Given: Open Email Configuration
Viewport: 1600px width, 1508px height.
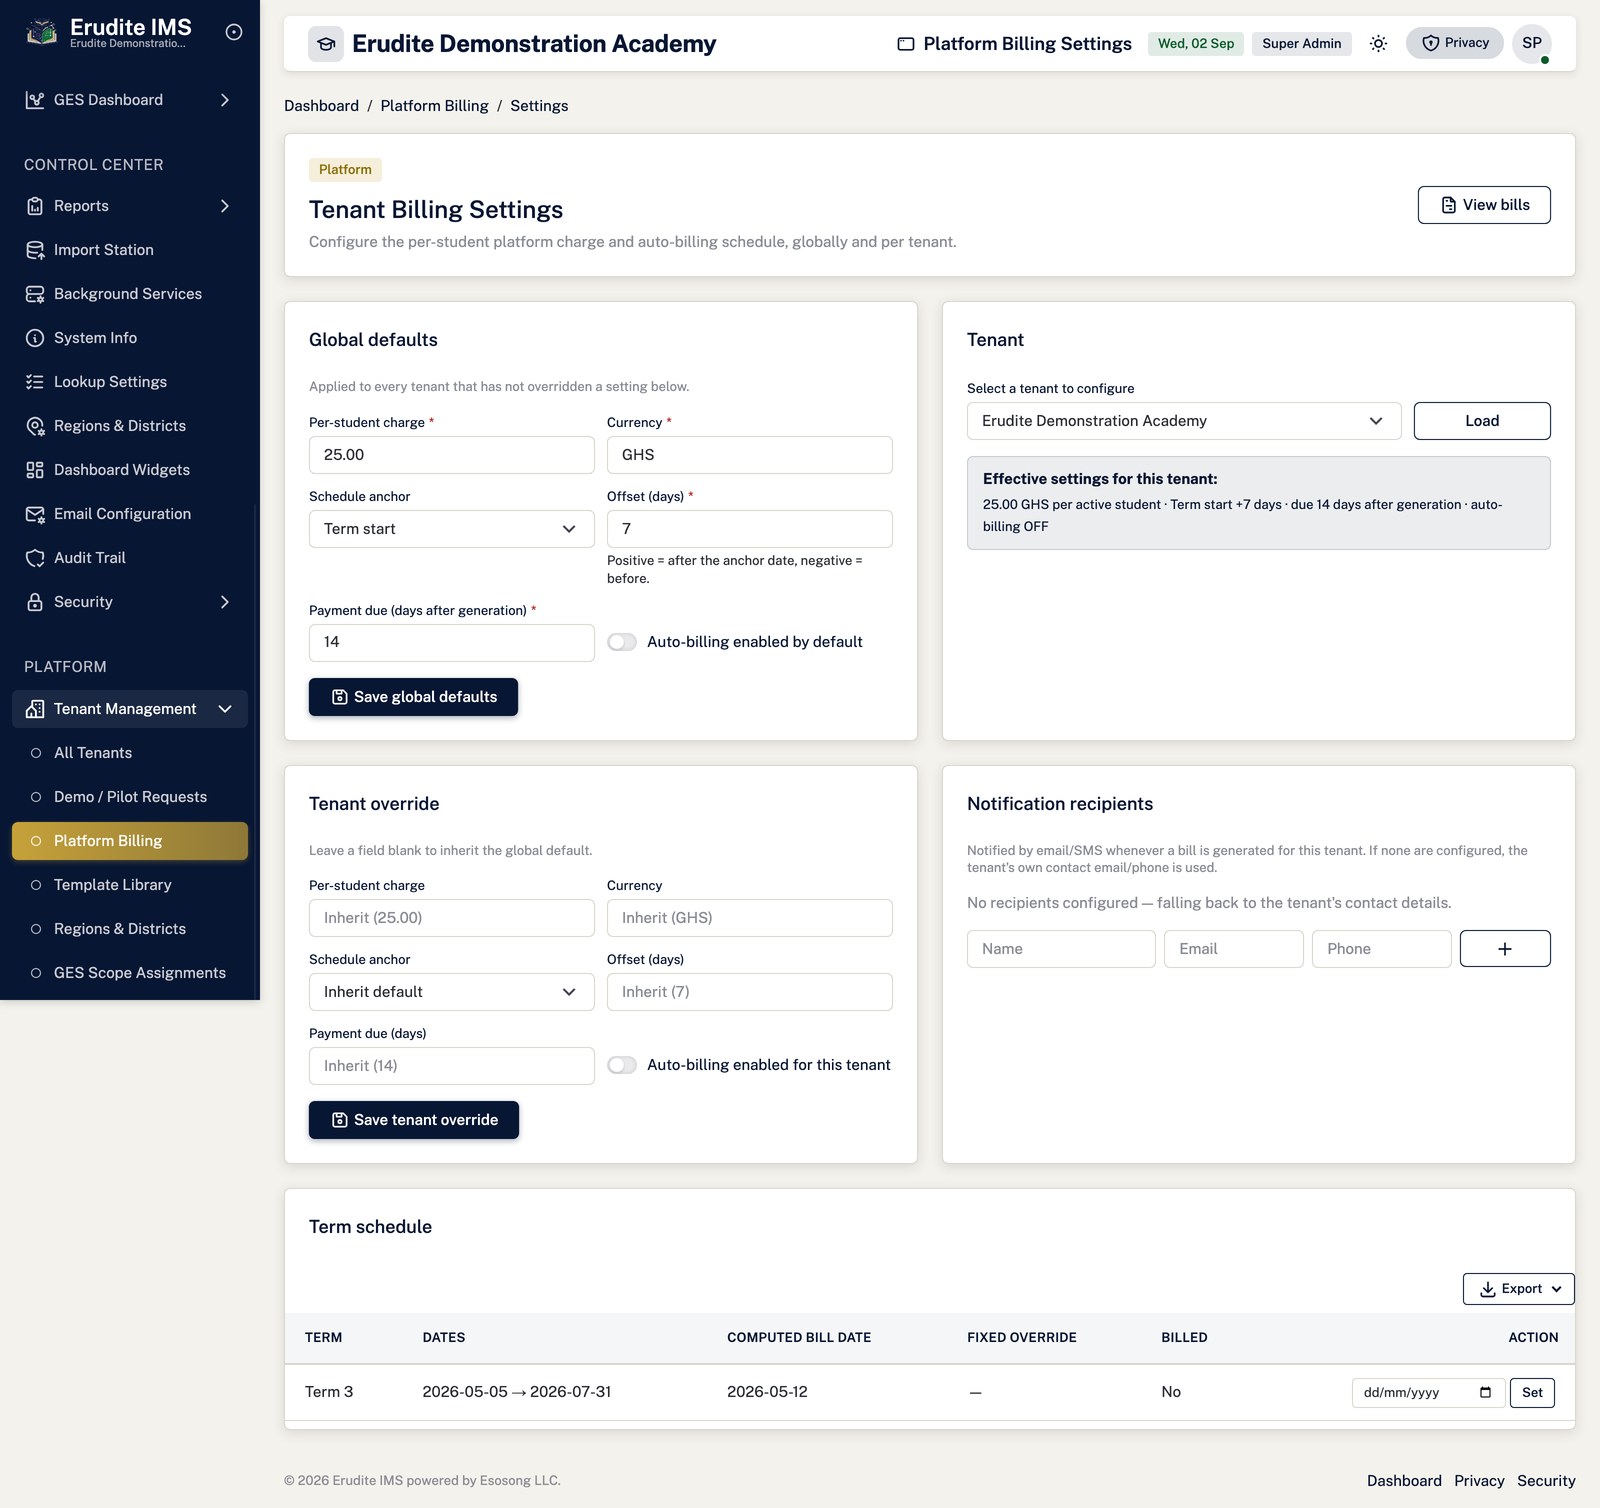Looking at the screenshot, I should [130, 514].
